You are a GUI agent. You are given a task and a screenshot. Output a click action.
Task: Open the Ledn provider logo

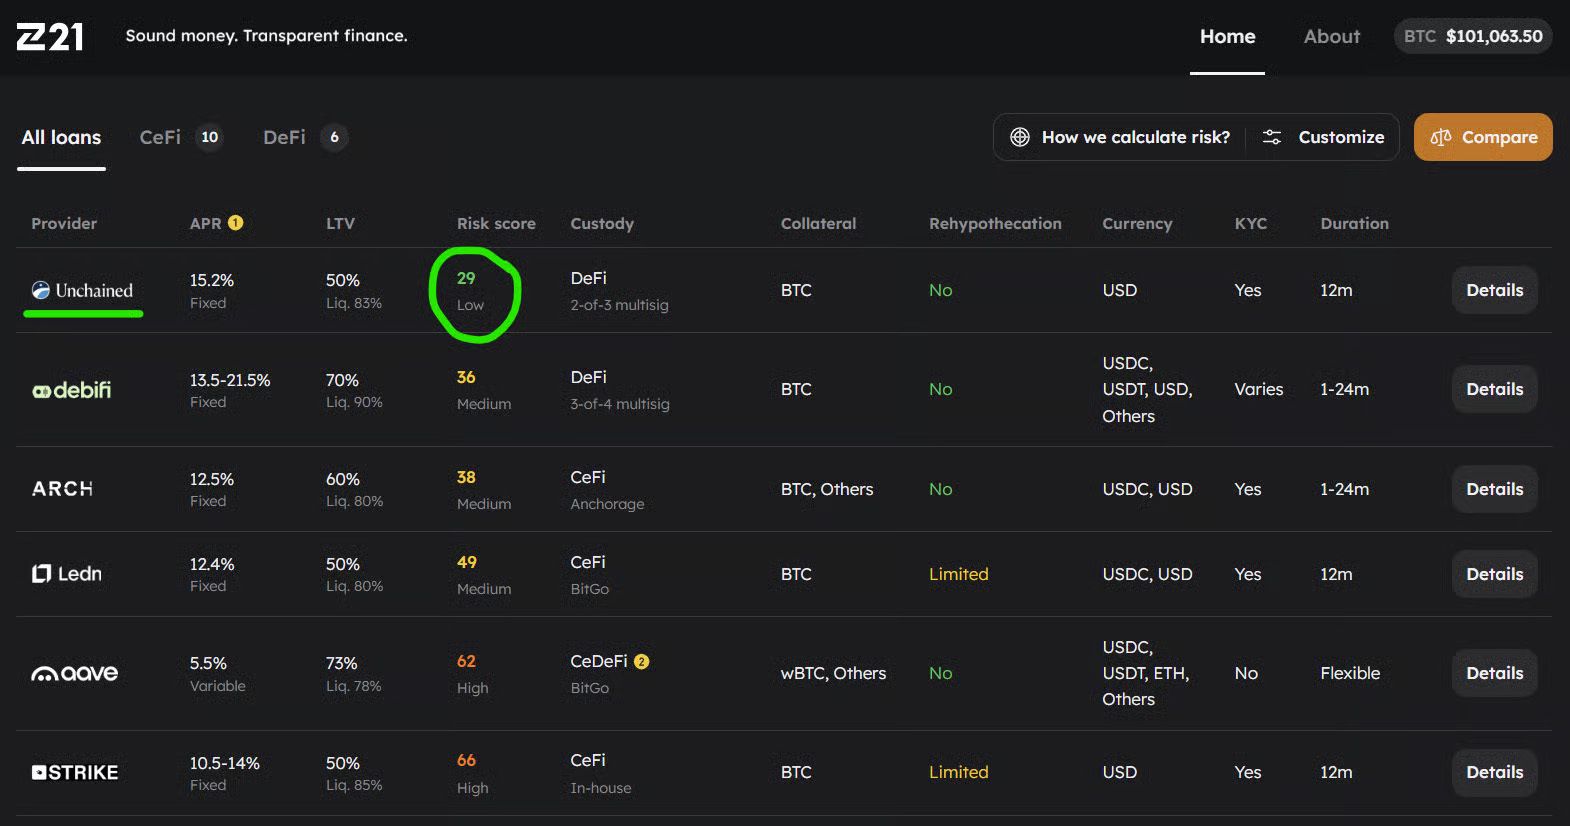coord(67,574)
